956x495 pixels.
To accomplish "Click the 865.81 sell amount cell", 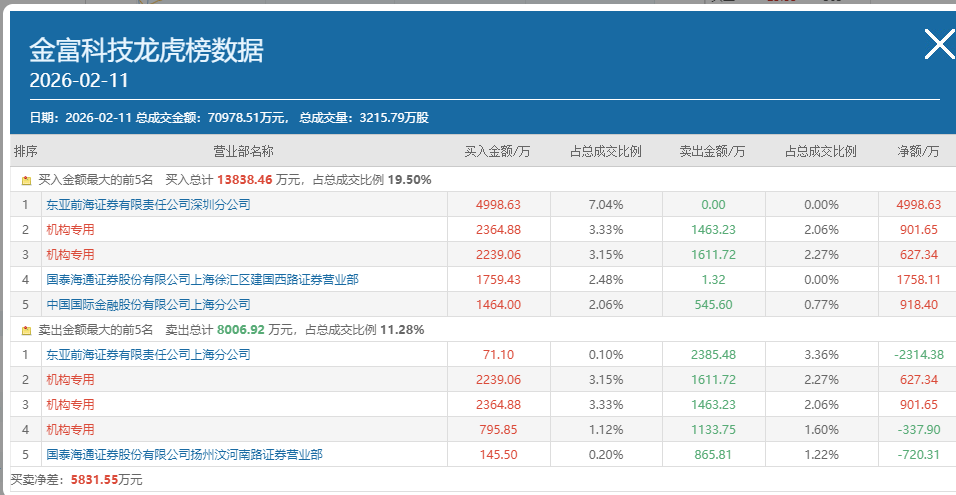I will [713, 455].
